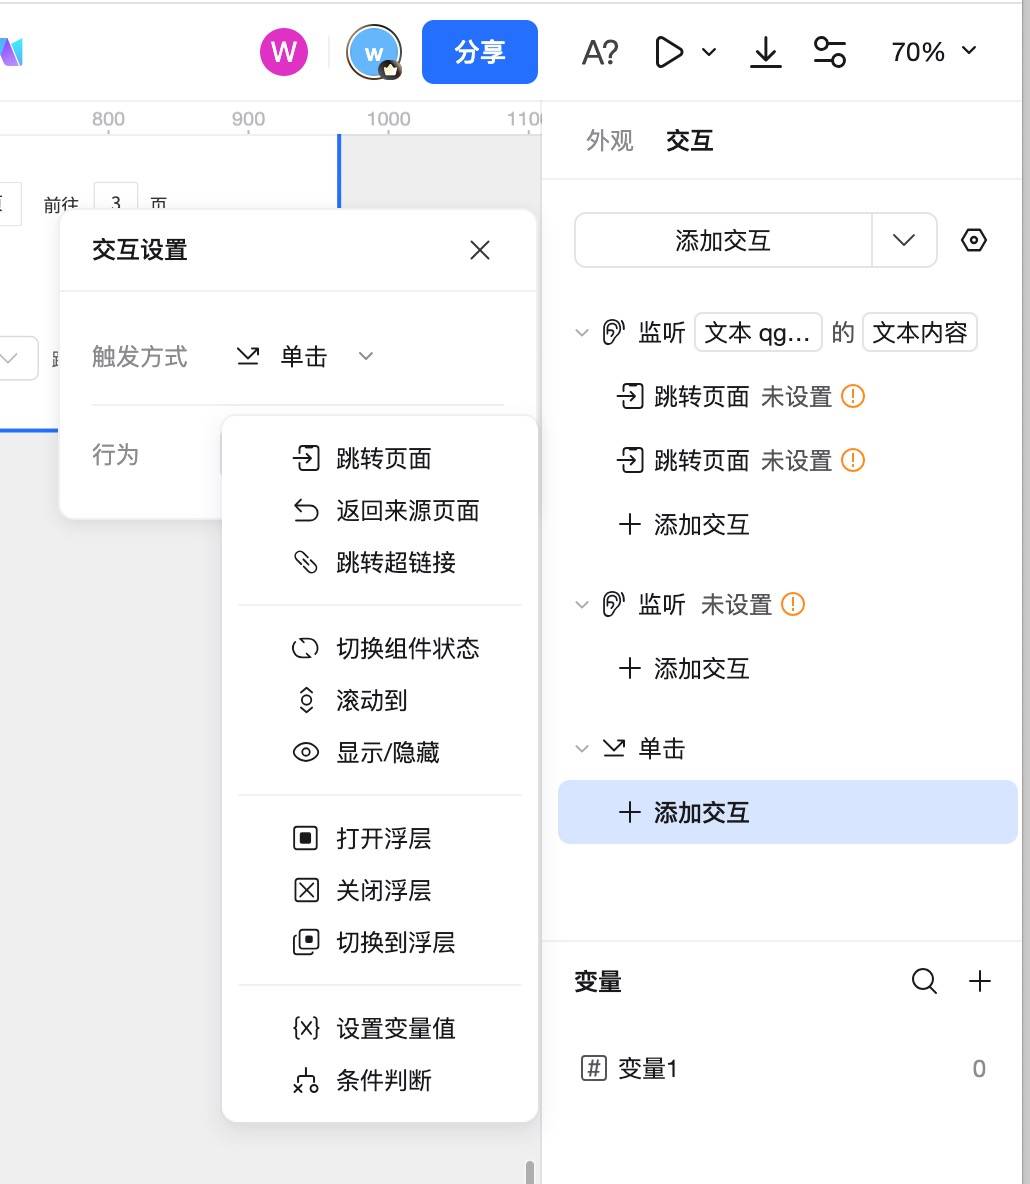
Task: Choose 设置变量值 from the behavior menu
Action: pyautogui.click(x=380, y=1028)
